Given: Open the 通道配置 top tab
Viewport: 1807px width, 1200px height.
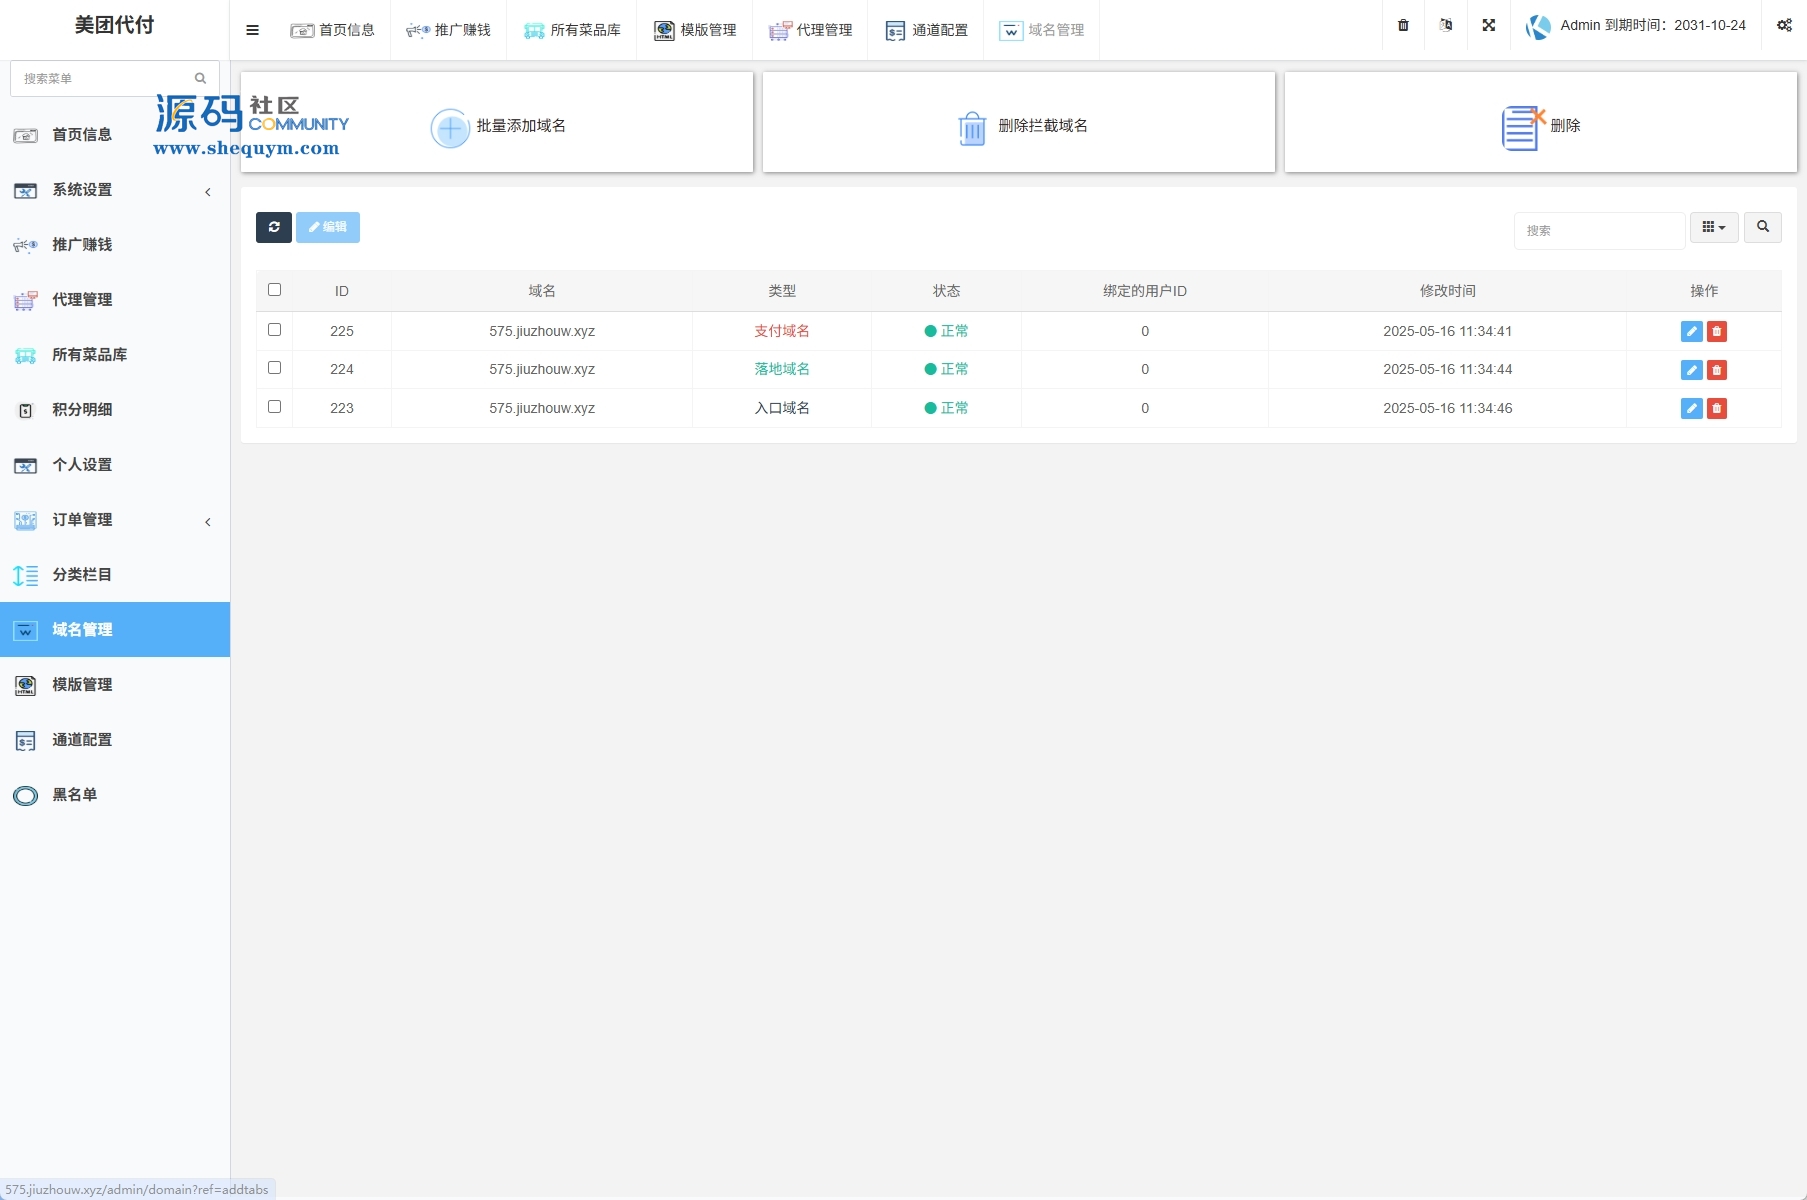Looking at the screenshot, I should (x=927, y=30).
